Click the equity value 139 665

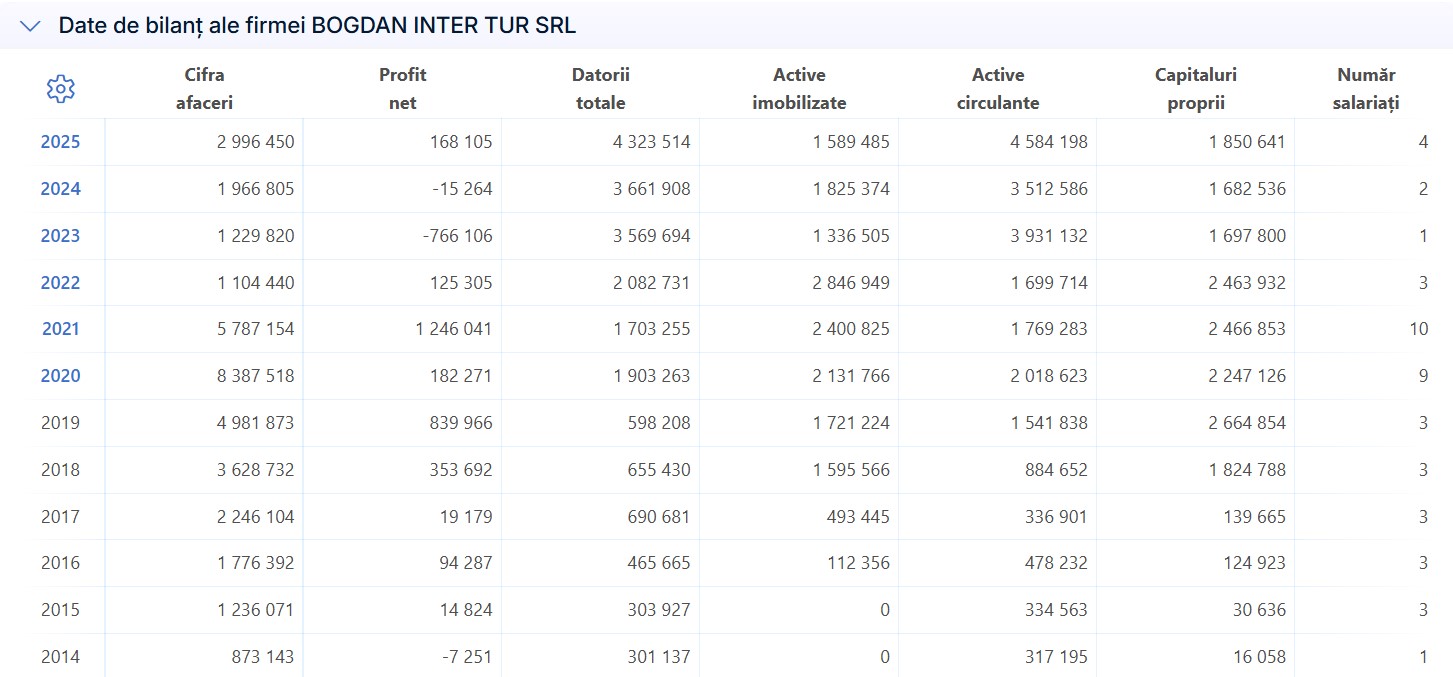(1254, 517)
